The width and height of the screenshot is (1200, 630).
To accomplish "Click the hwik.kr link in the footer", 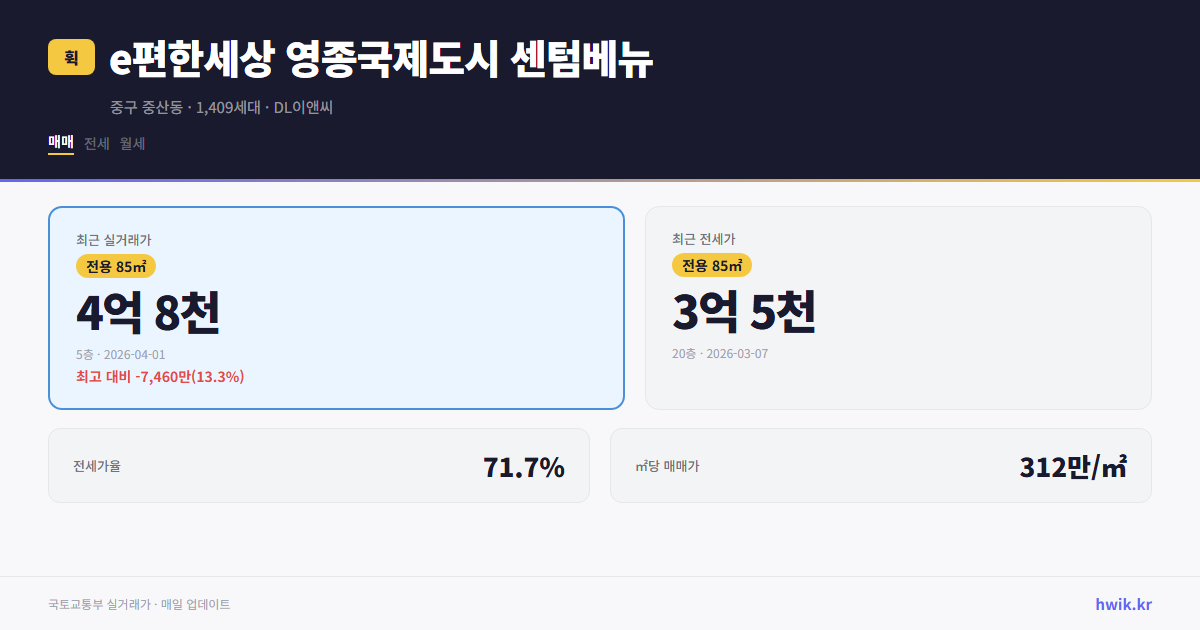I will click(x=1122, y=603).
